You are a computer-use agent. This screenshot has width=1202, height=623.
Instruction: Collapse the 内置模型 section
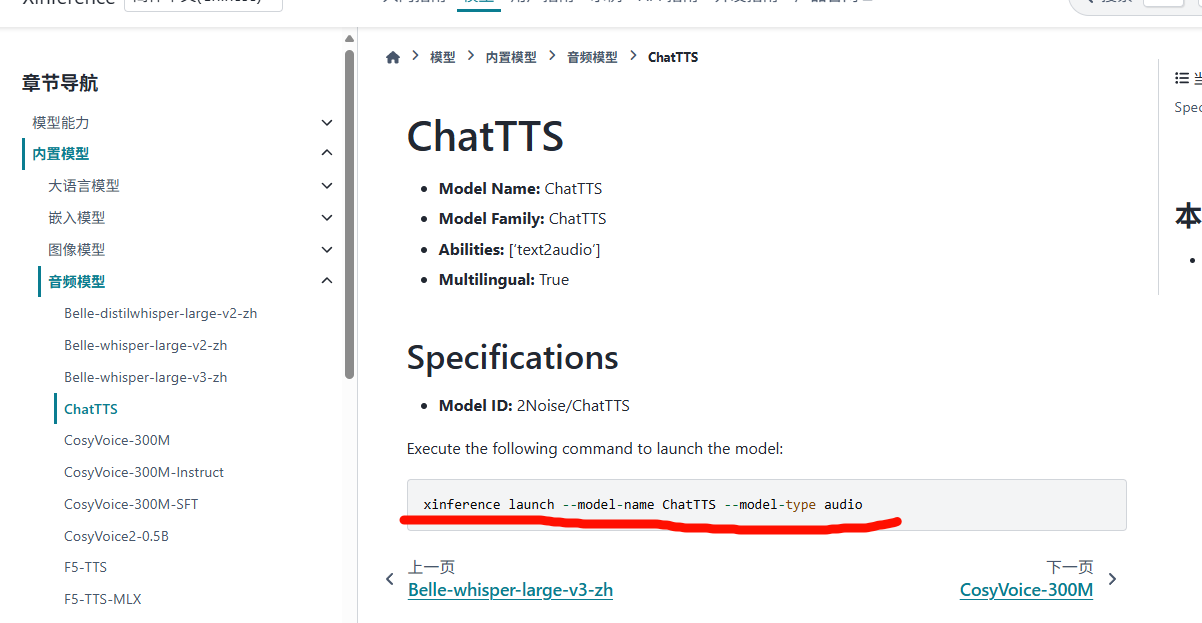(x=326, y=152)
